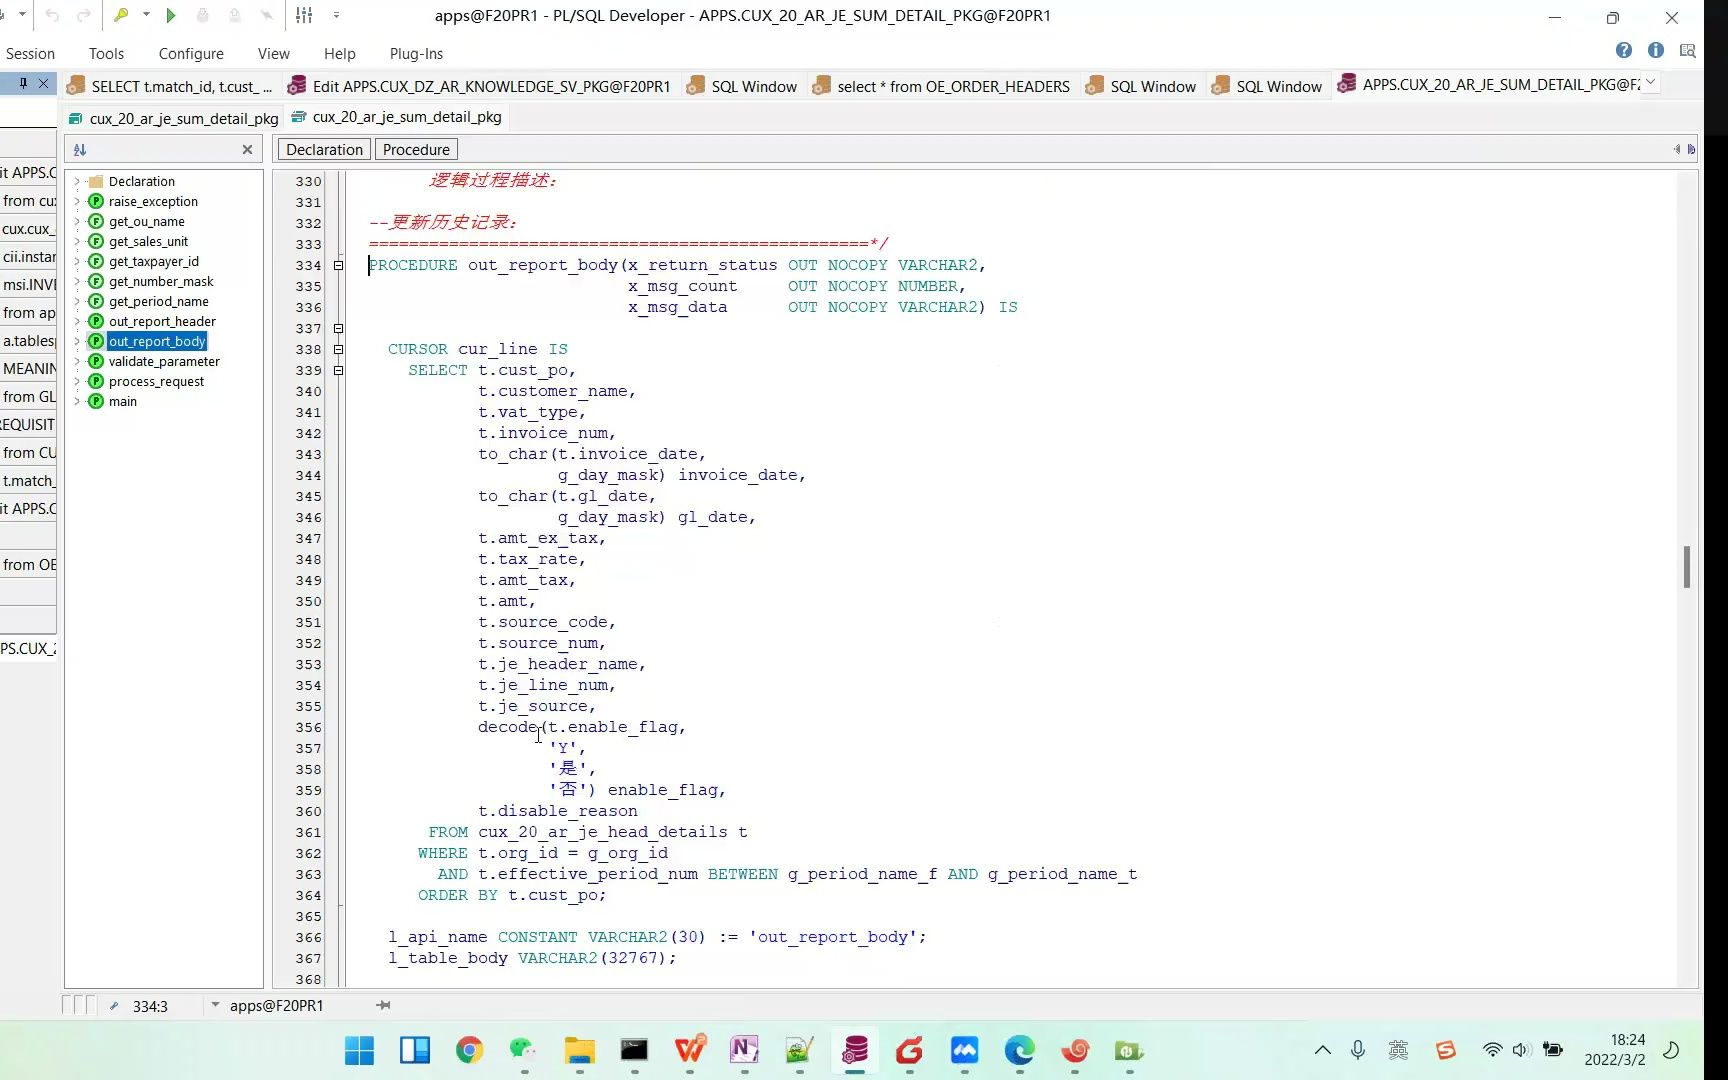Viewport: 1728px width, 1080px height.
Task: Click previous bookmark arrow above editor
Action: (1677, 149)
